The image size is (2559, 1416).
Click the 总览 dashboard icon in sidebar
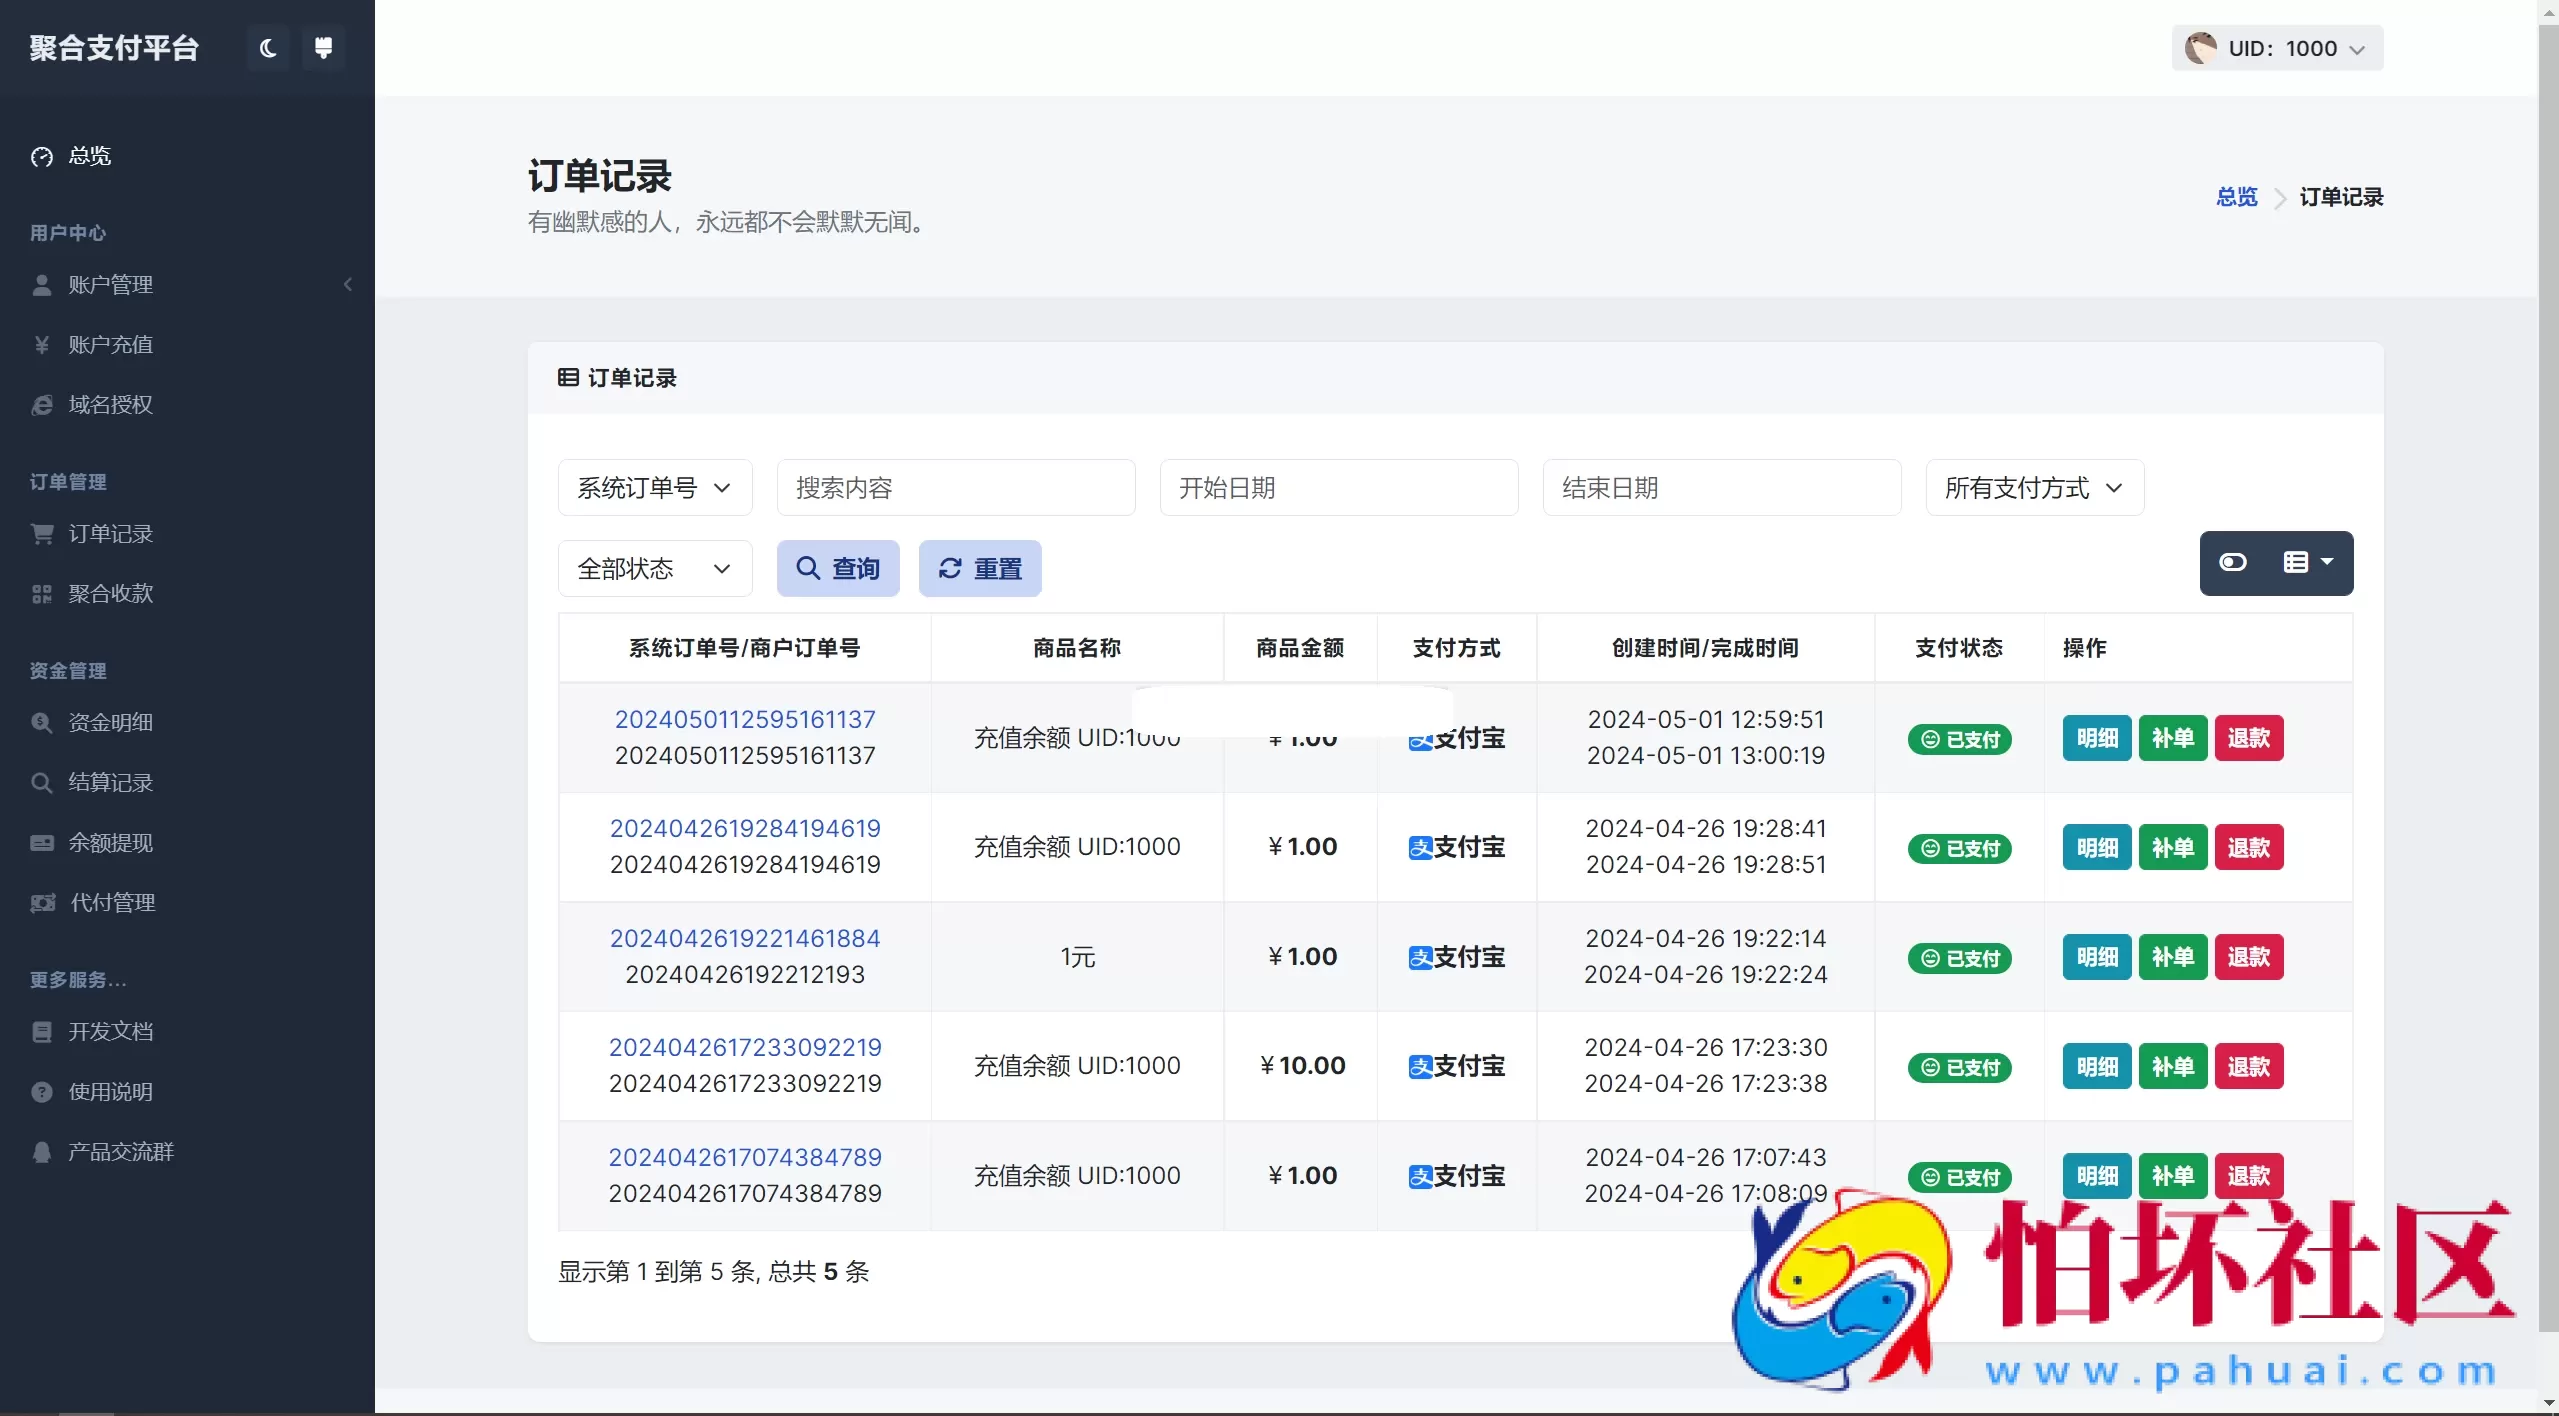42,156
